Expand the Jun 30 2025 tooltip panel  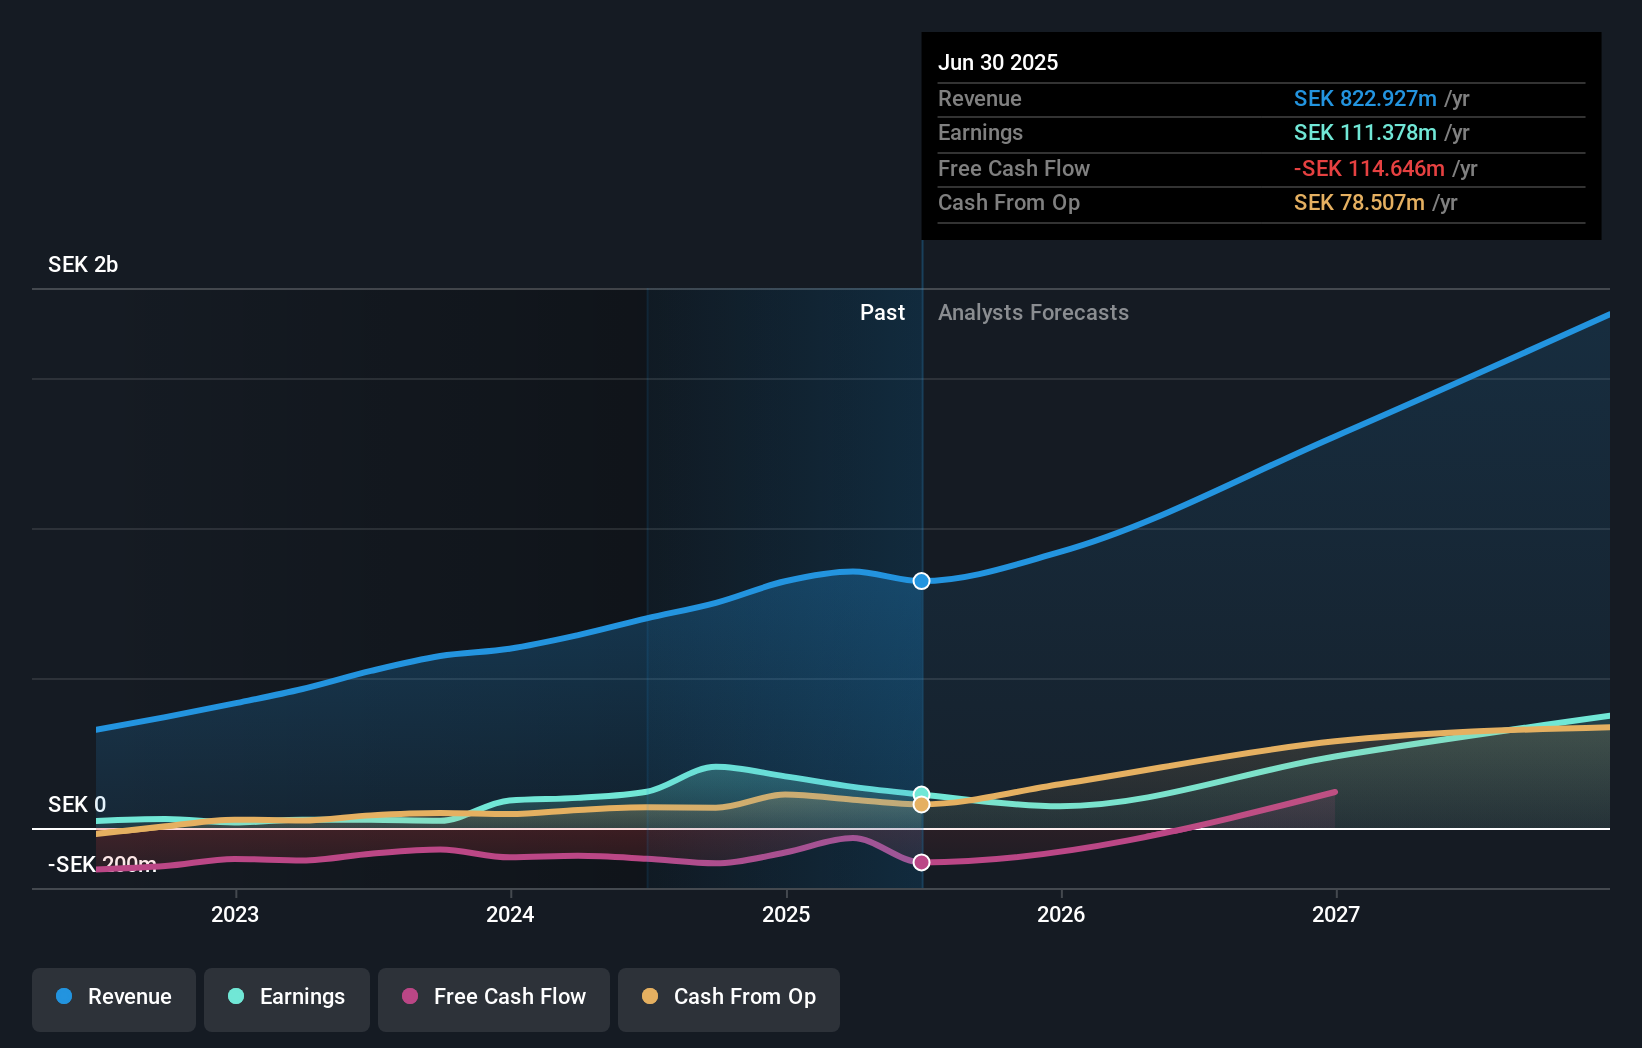pyautogui.click(x=1261, y=135)
